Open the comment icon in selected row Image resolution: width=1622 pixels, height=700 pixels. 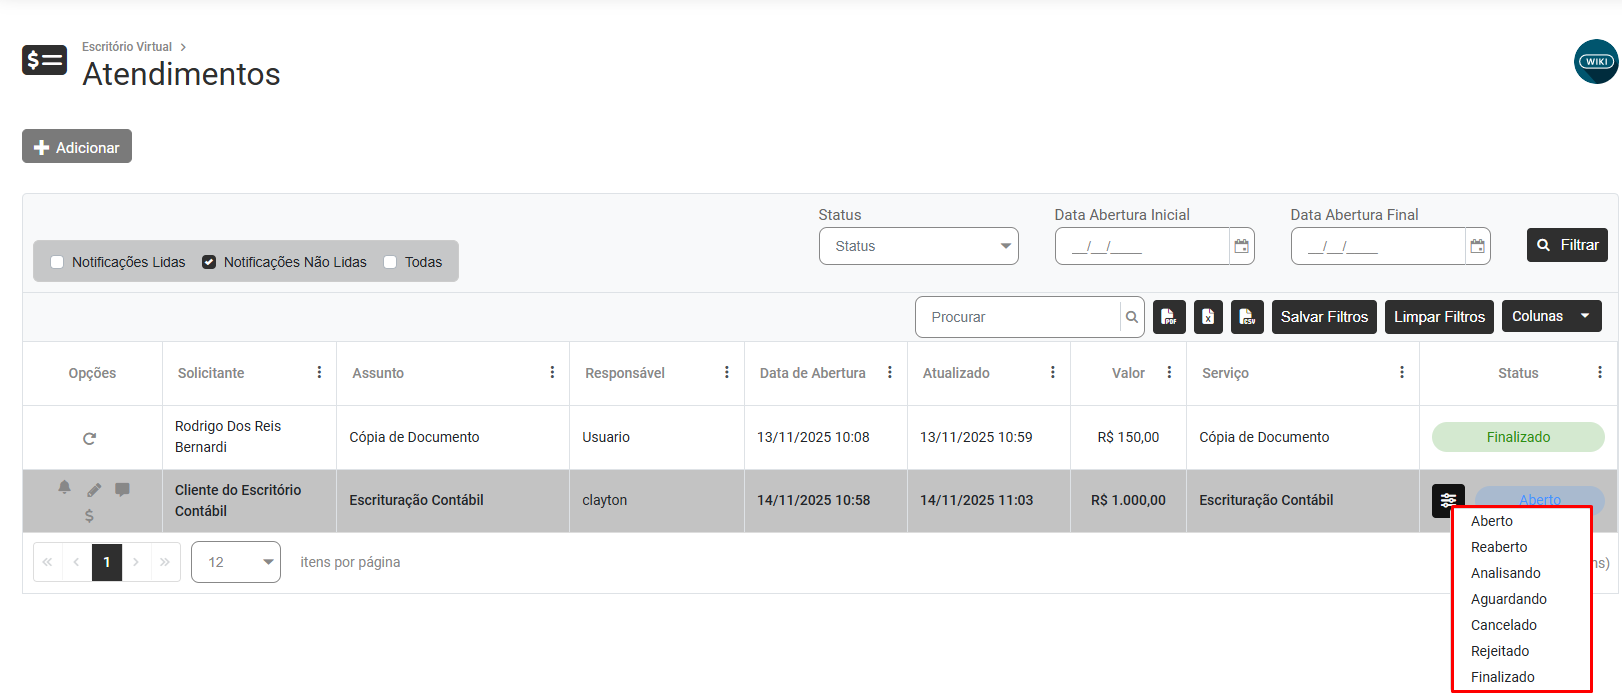point(122,489)
